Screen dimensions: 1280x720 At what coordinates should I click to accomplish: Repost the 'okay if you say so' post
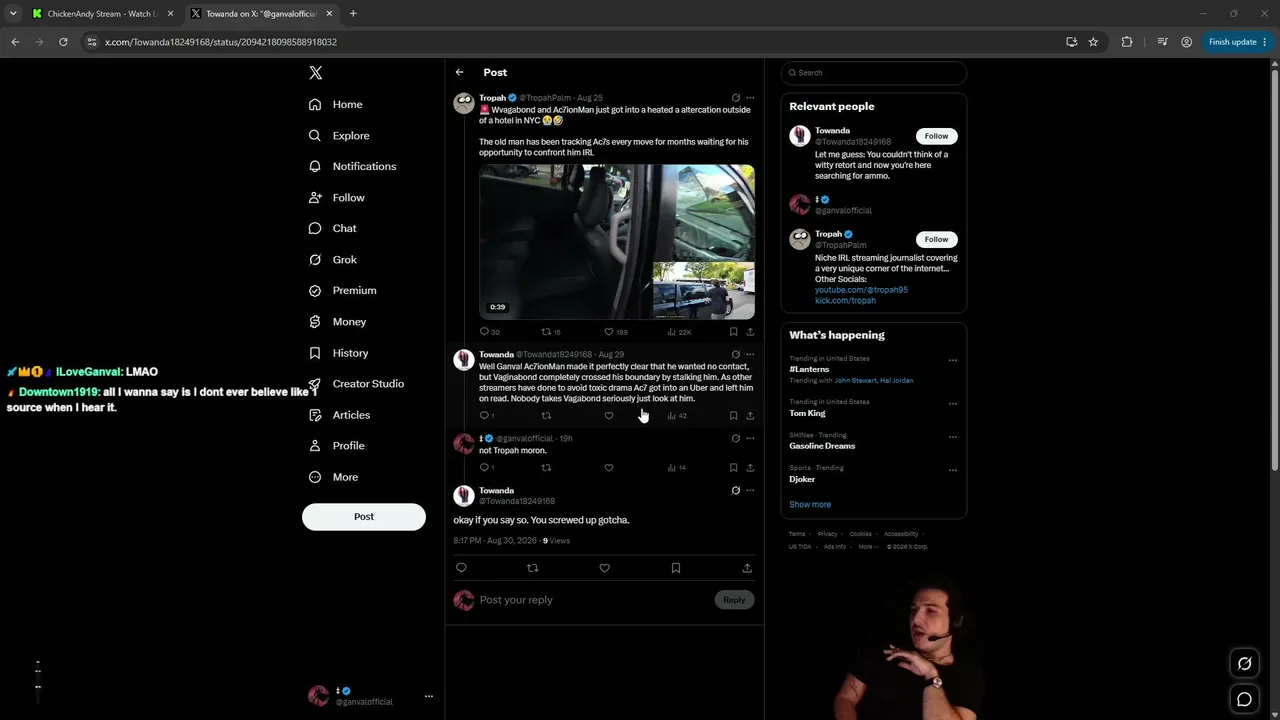[532, 568]
